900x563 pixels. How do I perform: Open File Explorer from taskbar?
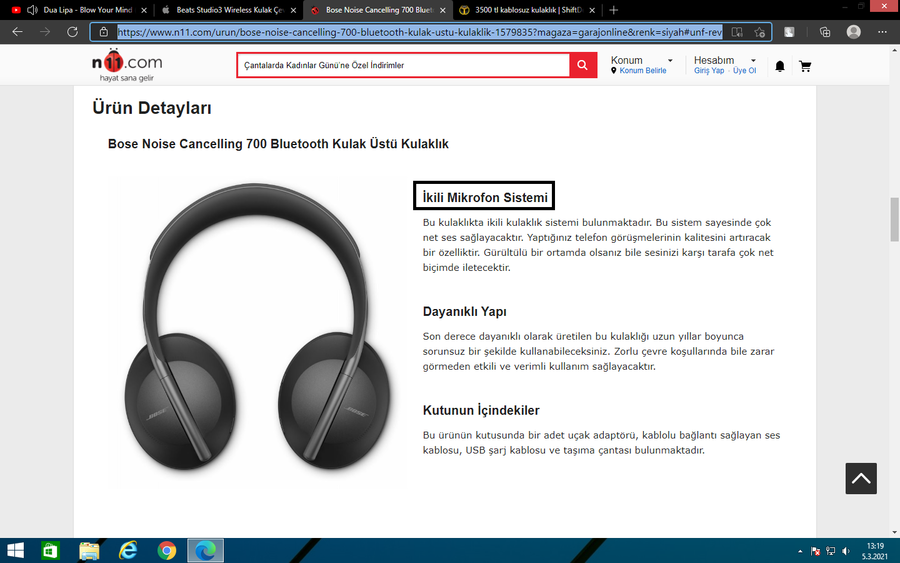click(x=89, y=551)
